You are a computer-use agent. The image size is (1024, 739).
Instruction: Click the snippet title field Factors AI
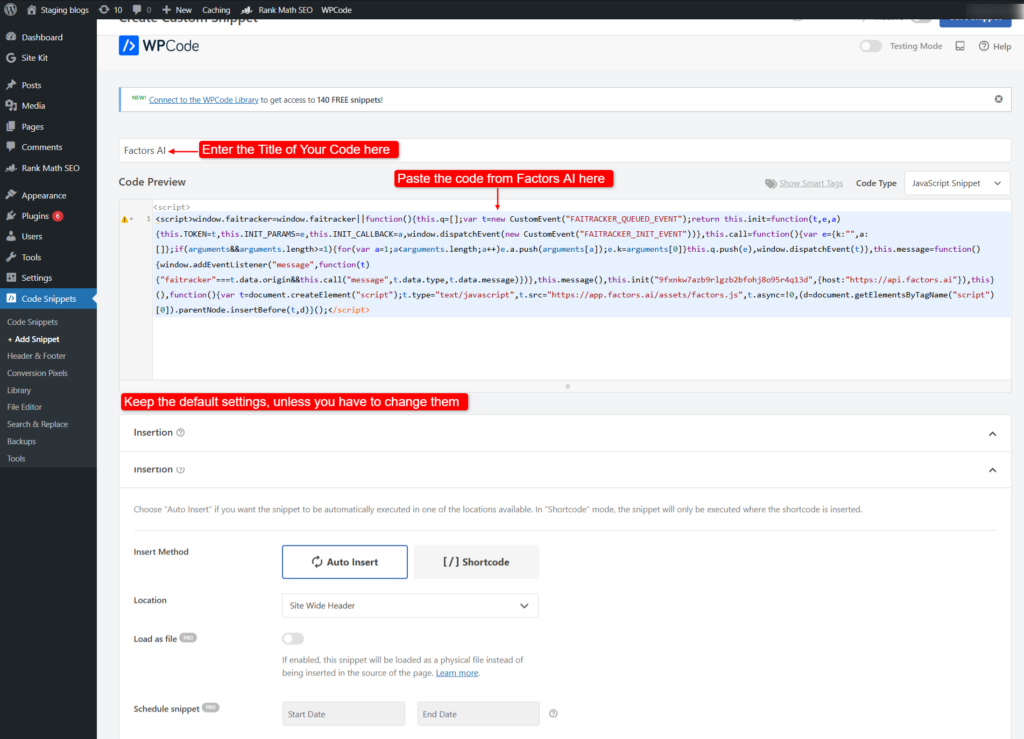(565, 151)
